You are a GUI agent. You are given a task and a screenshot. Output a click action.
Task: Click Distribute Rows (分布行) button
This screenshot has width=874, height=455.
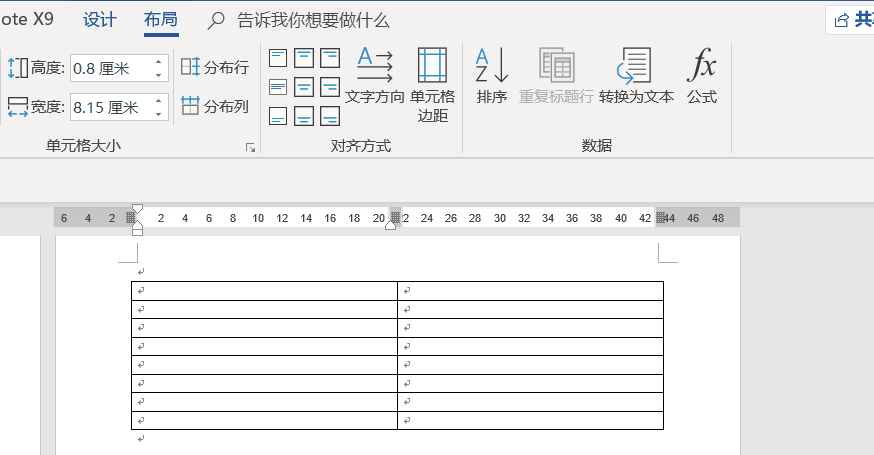pyautogui.click(x=215, y=67)
